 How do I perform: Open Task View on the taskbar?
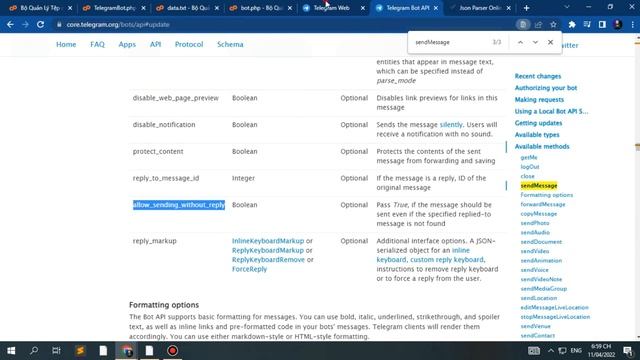click(x=56, y=351)
